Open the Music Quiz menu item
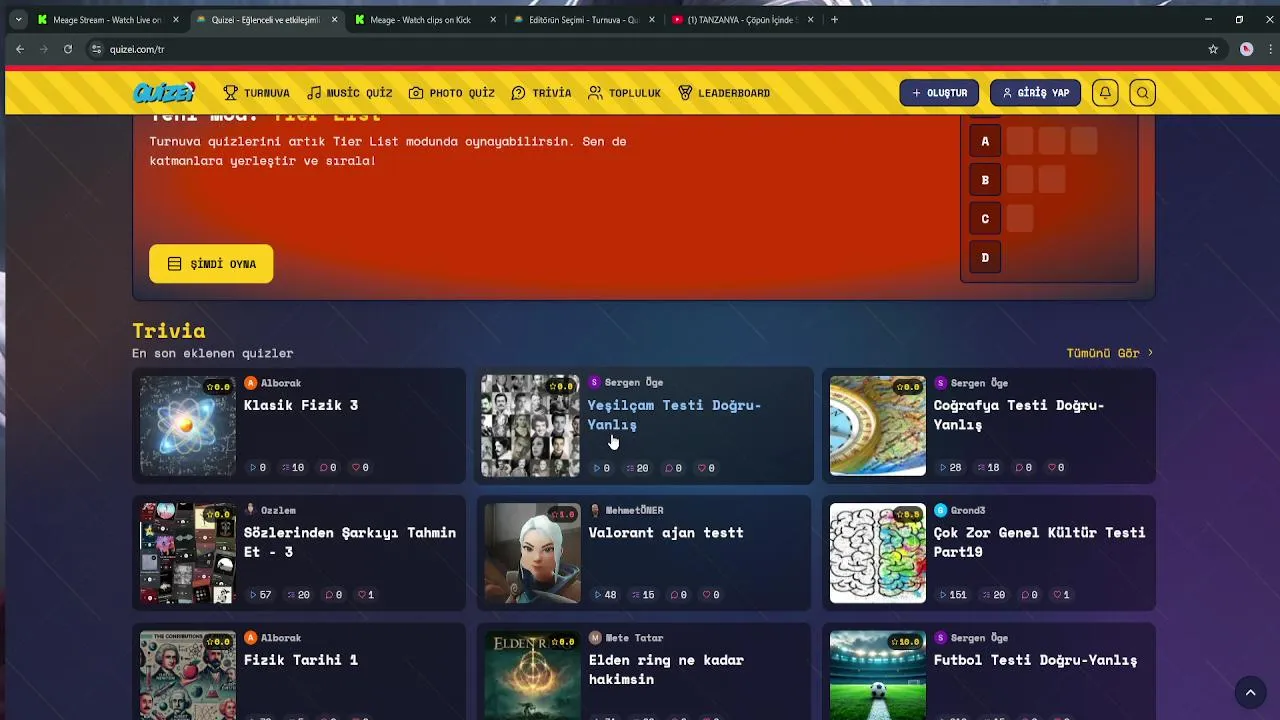Image resolution: width=1280 pixels, height=720 pixels. pyautogui.click(x=349, y=93)
